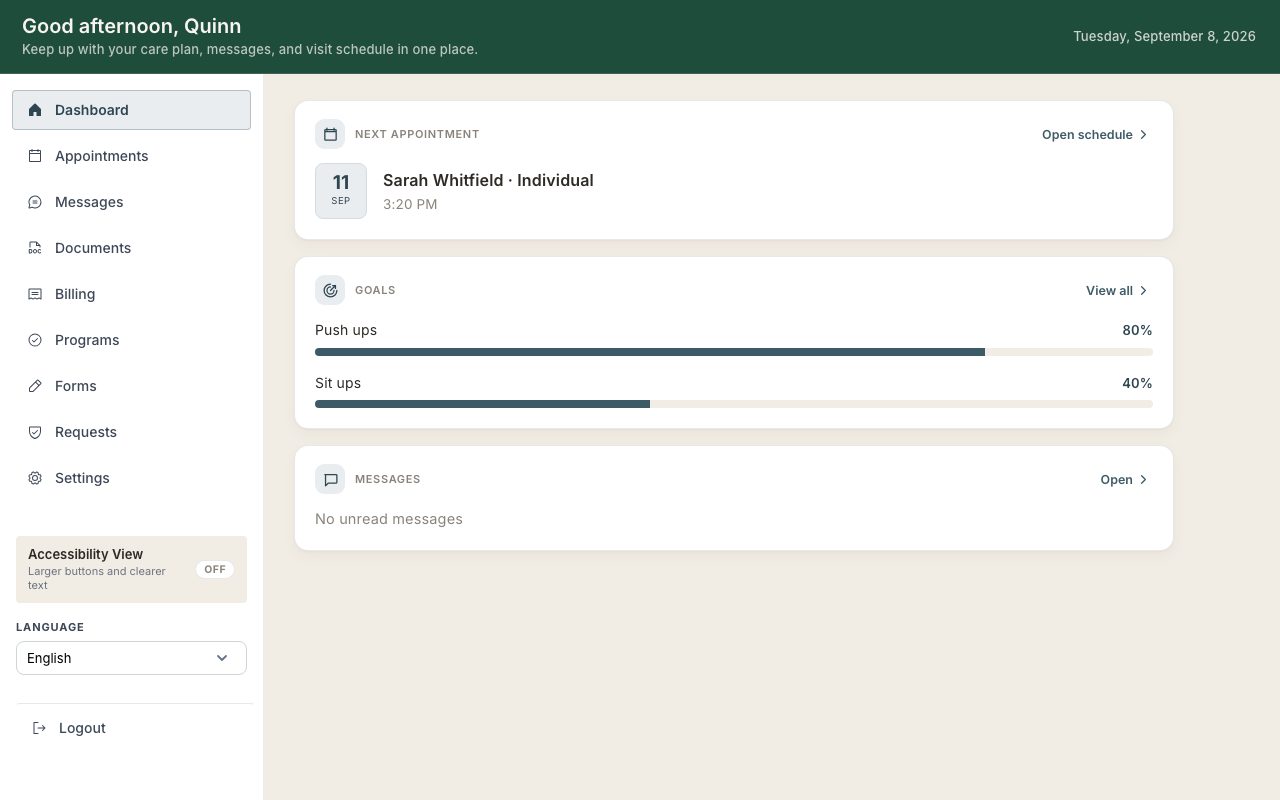The image size is (1280, 800).
Task: Click the Settings gear icon
Action: coord(35,478)
